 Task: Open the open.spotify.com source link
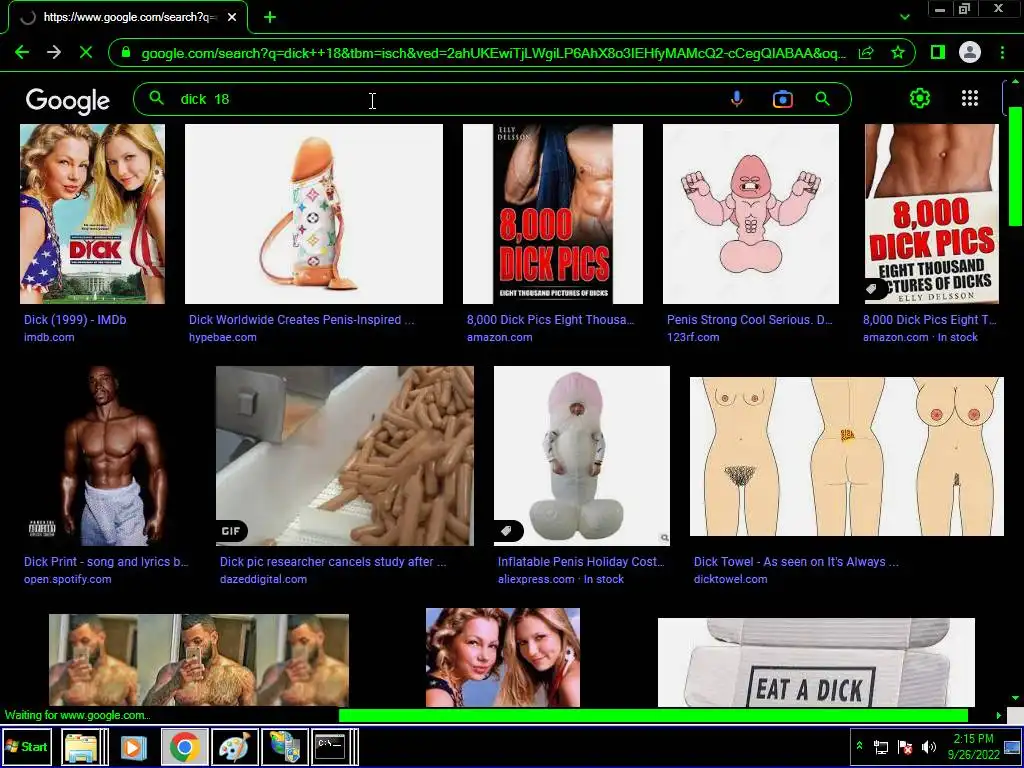(67, 579)
